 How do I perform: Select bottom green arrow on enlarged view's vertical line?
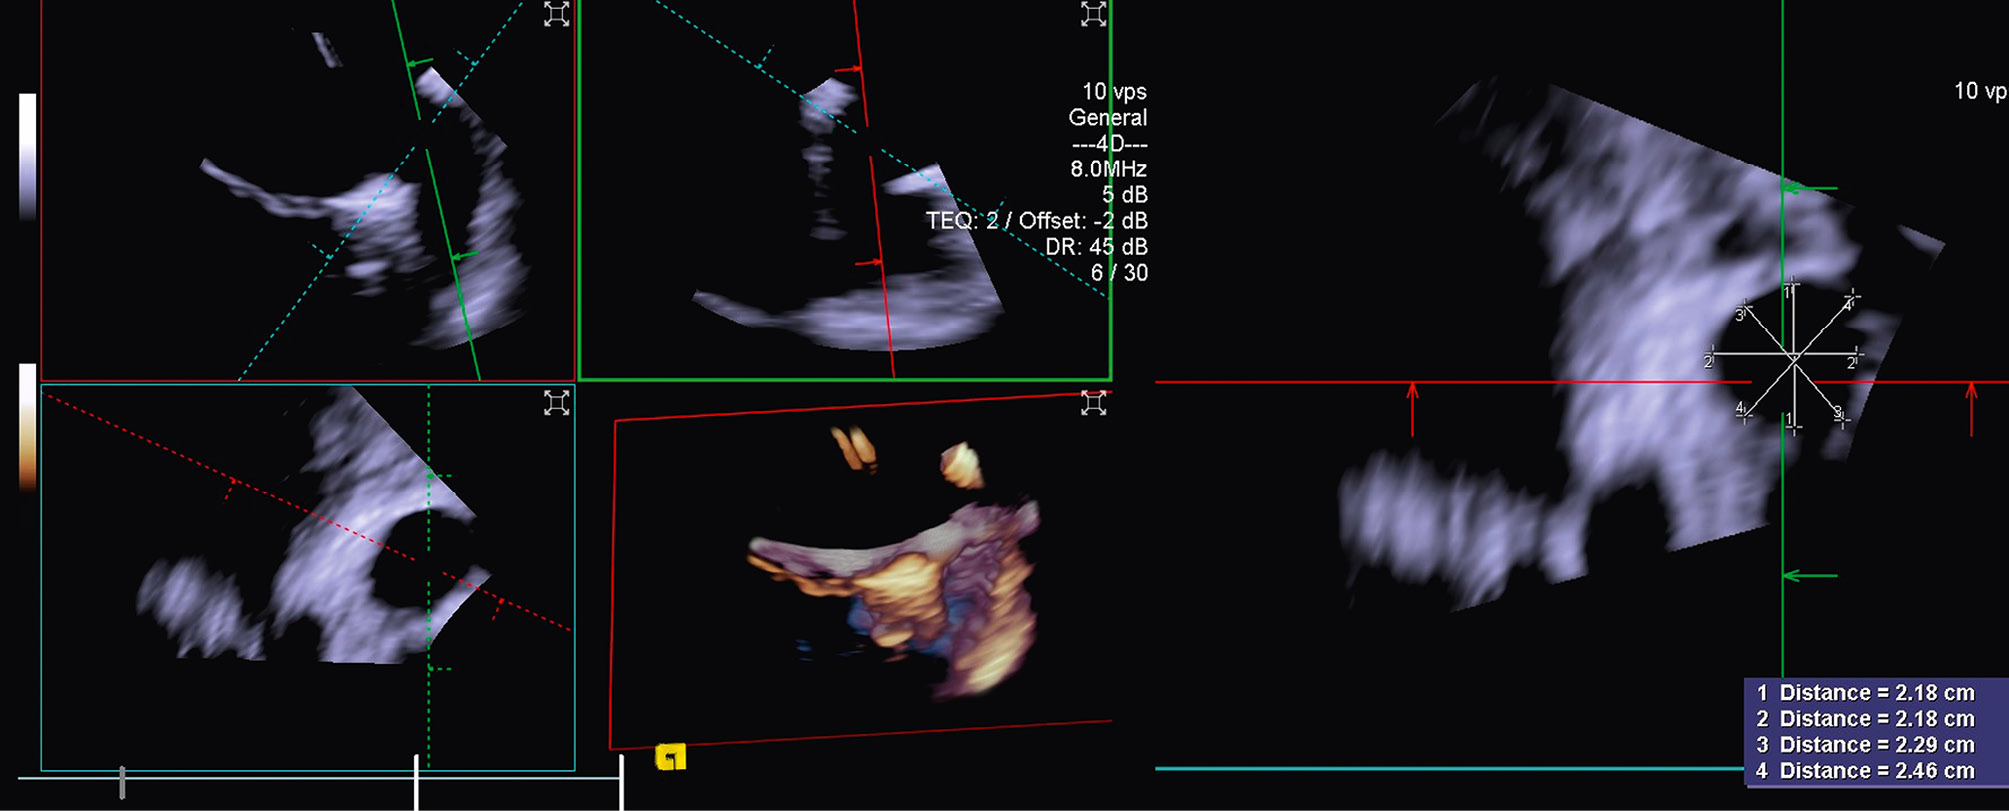1810,575
